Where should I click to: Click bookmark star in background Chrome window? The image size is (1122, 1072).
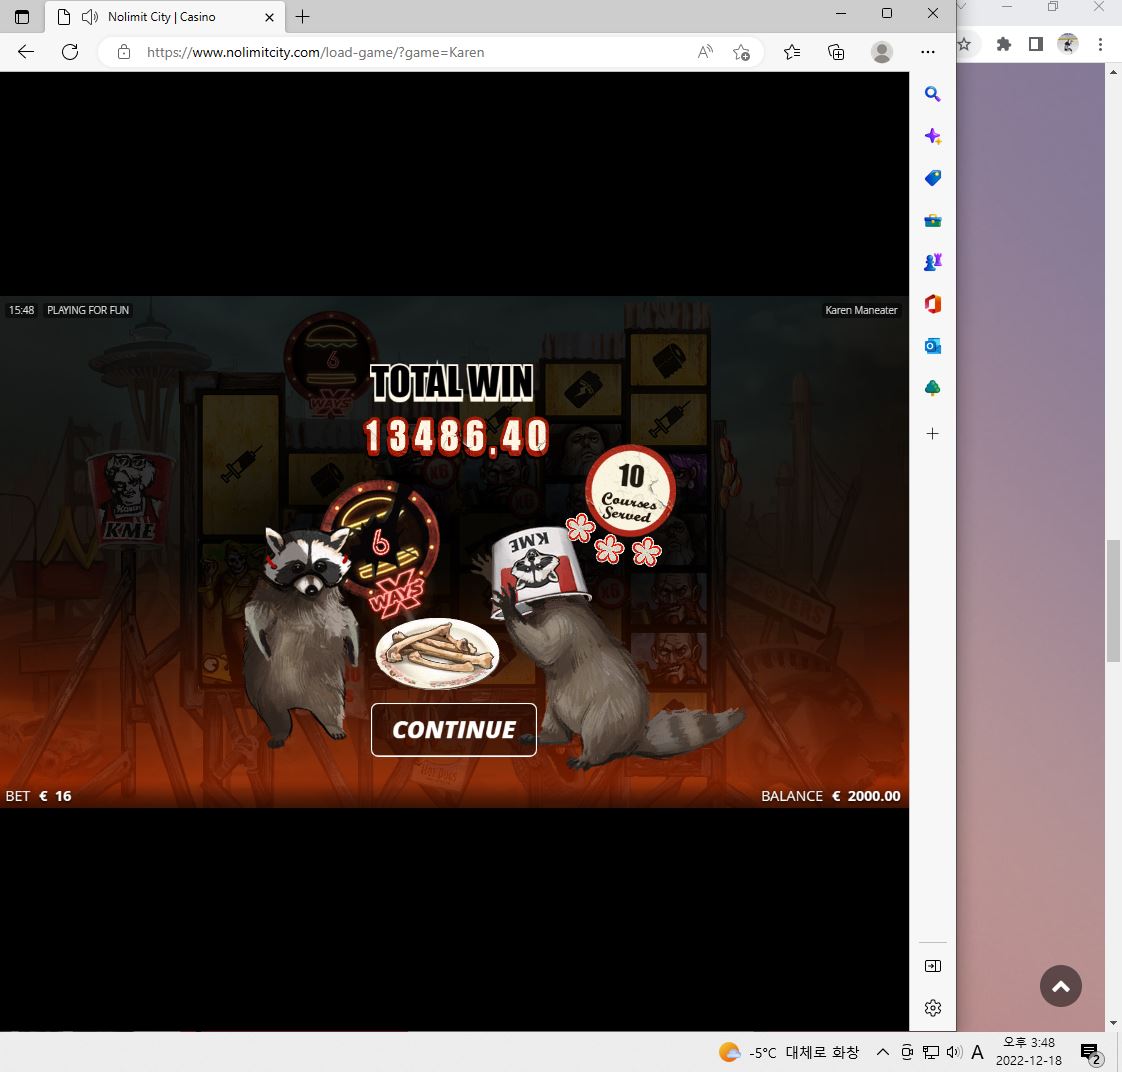click(x=964, y=44)
